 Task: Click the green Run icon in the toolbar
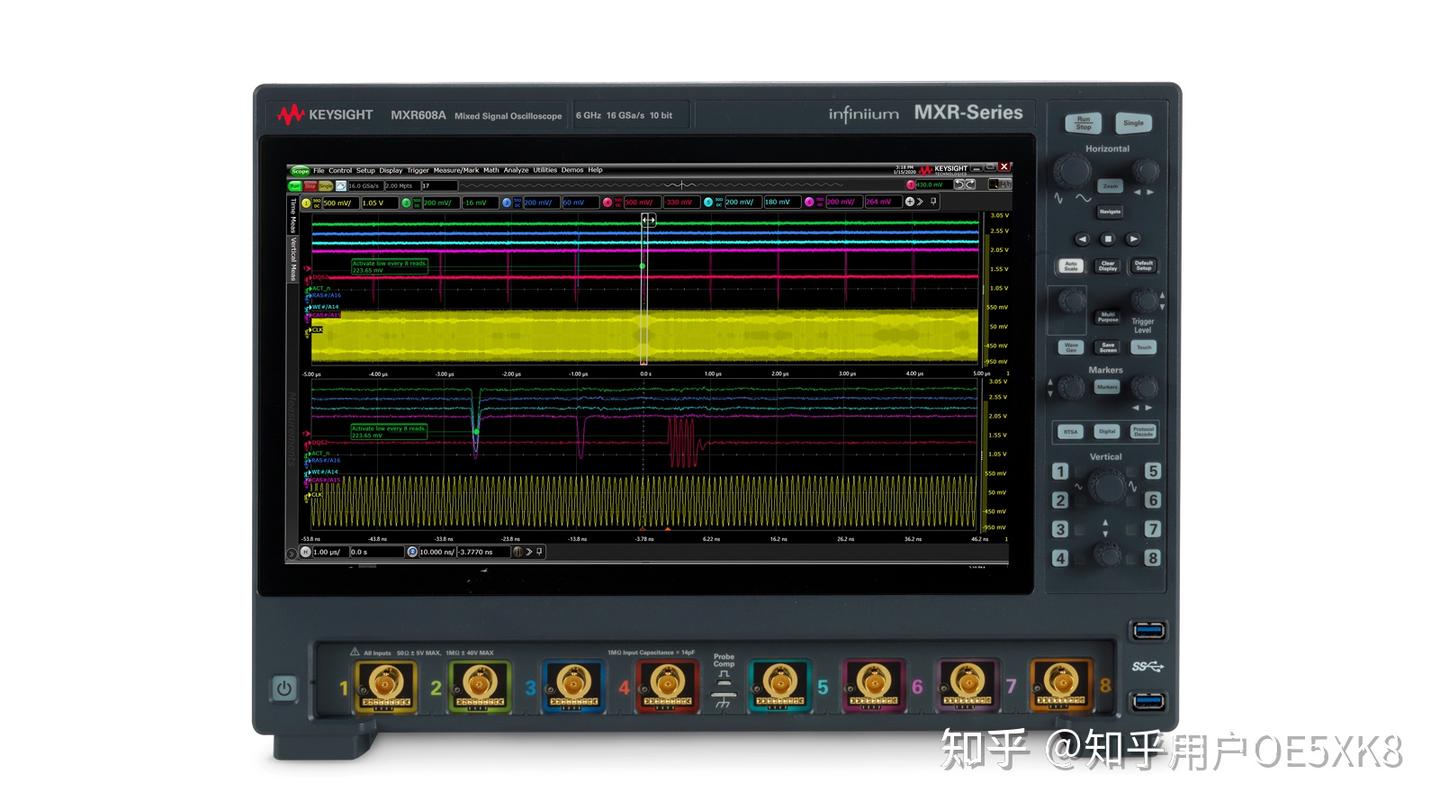[x=294, y=186]
